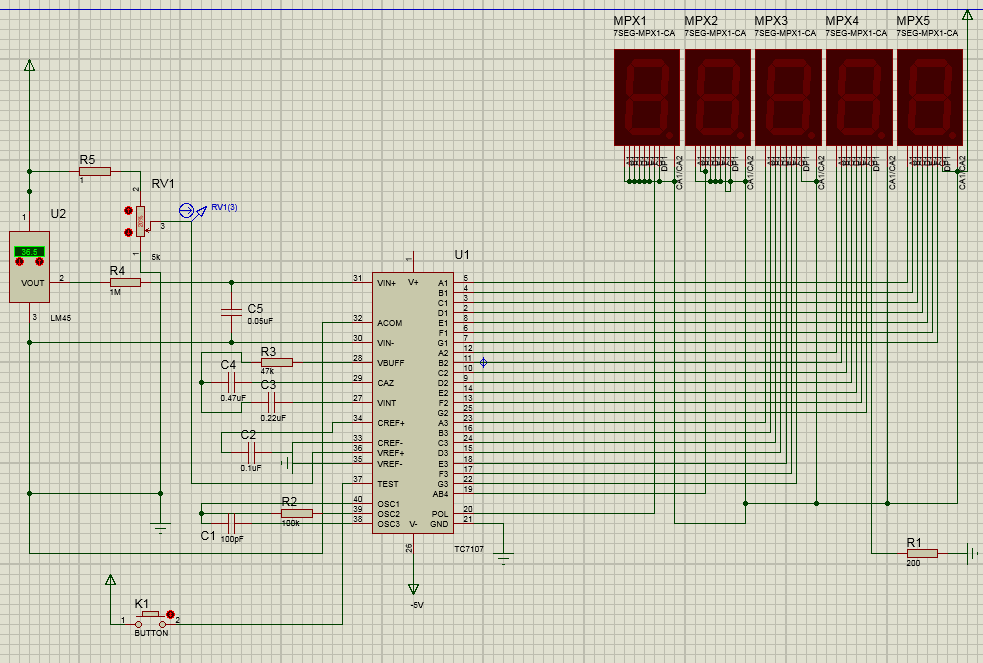Select resistor R4 symbol
The image size is (983, 663).
point(125,283)
